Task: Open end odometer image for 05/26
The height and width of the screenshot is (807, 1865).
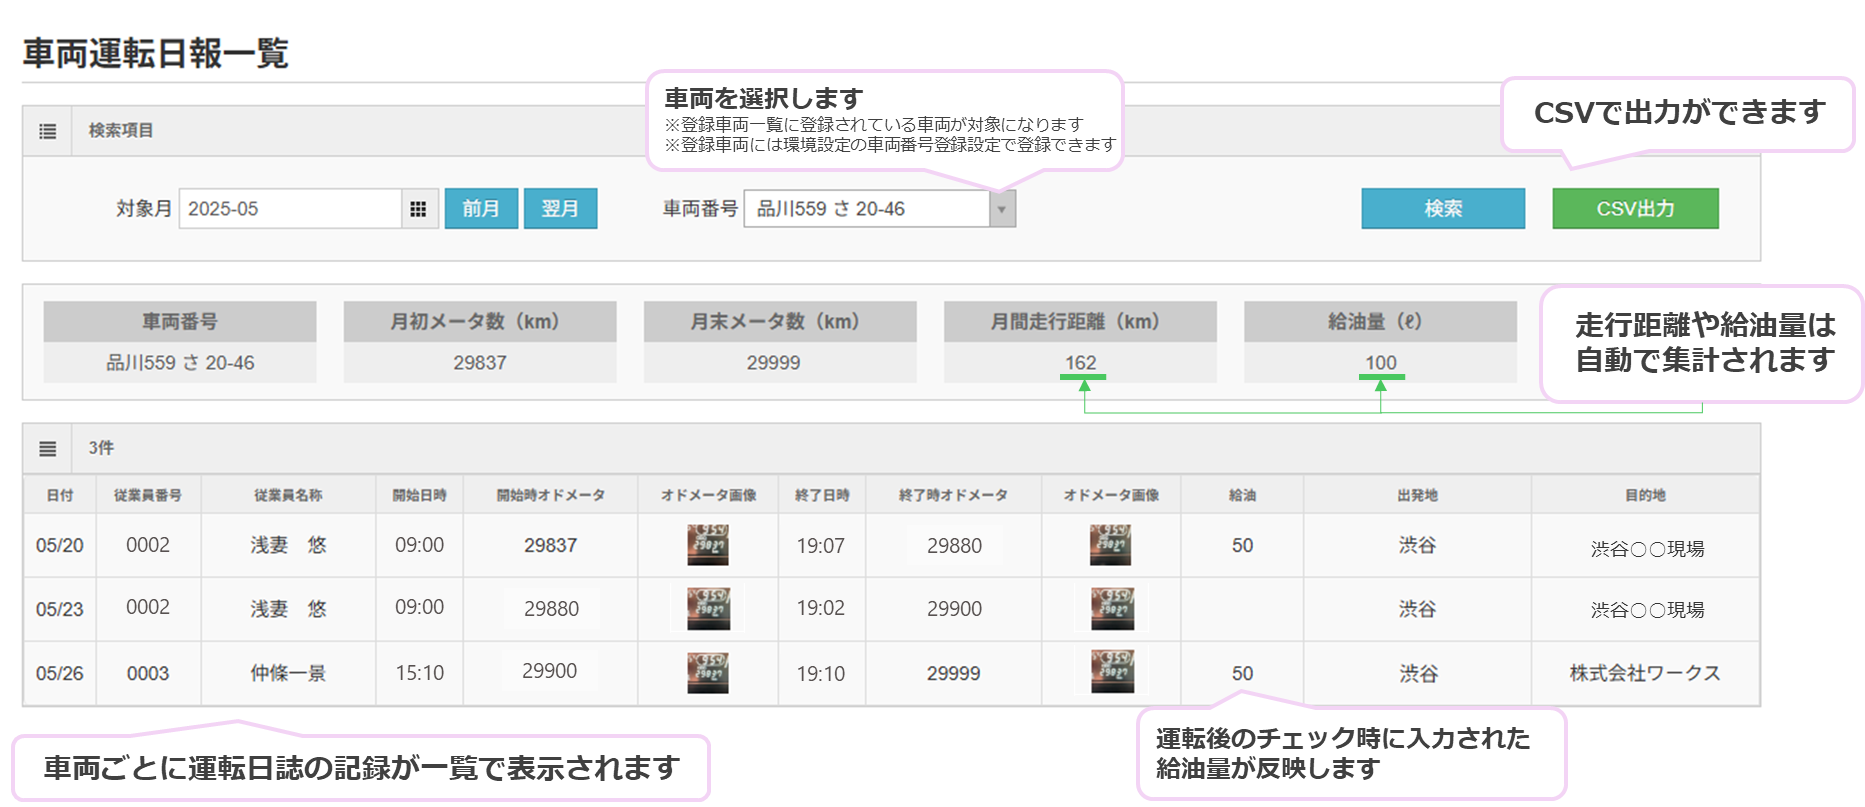Action: click(x=1111, y=672)
